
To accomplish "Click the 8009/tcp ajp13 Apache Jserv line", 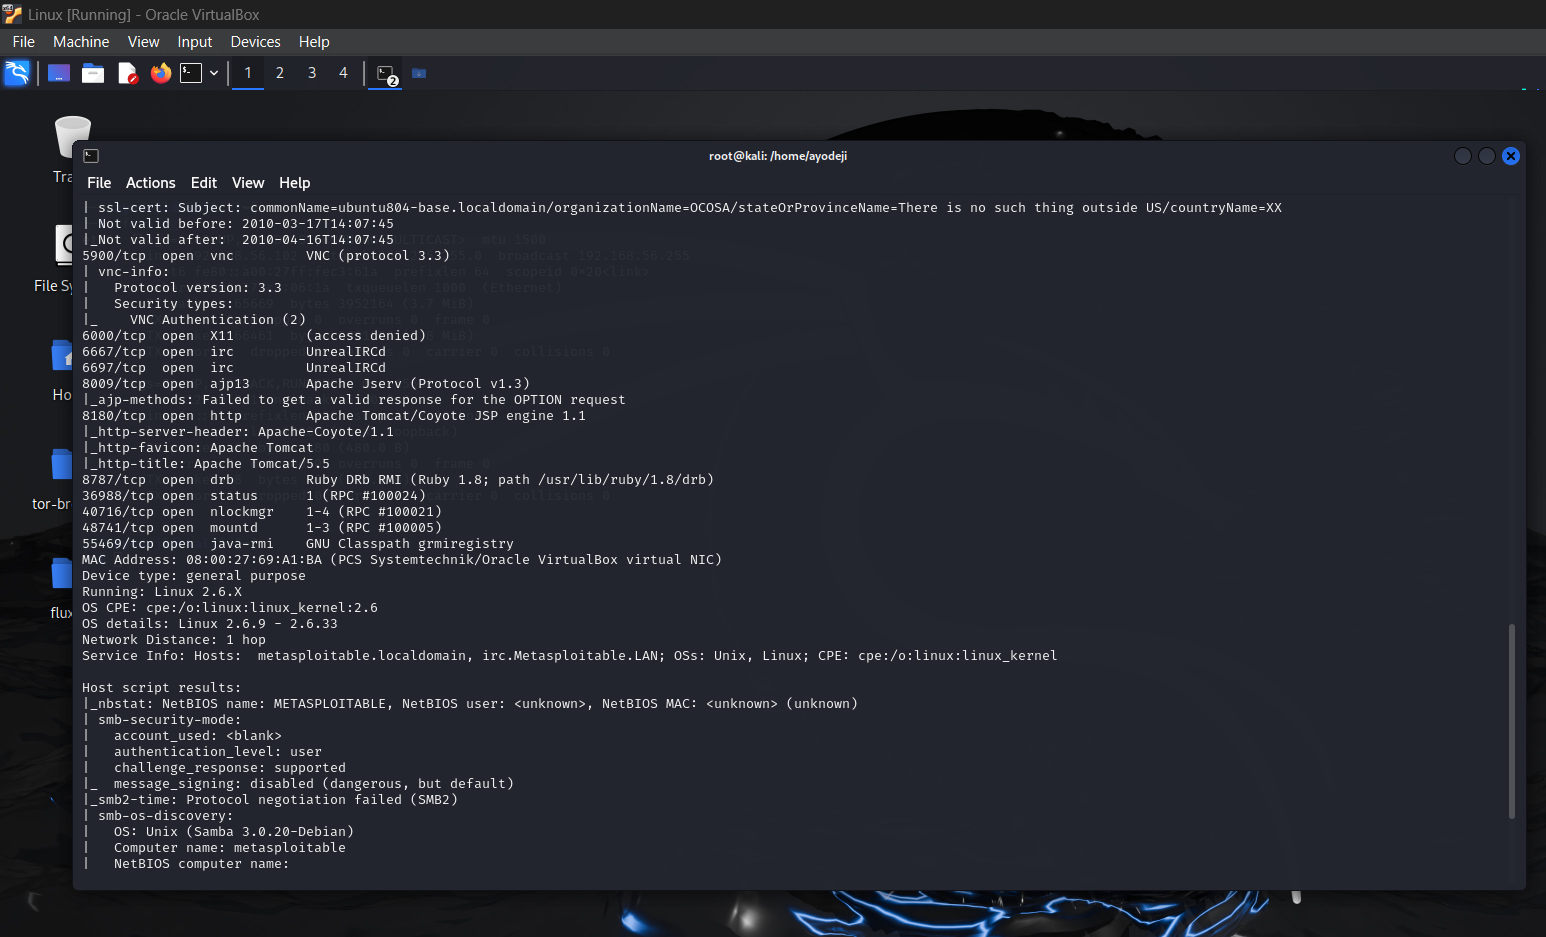I will point(306,384).
